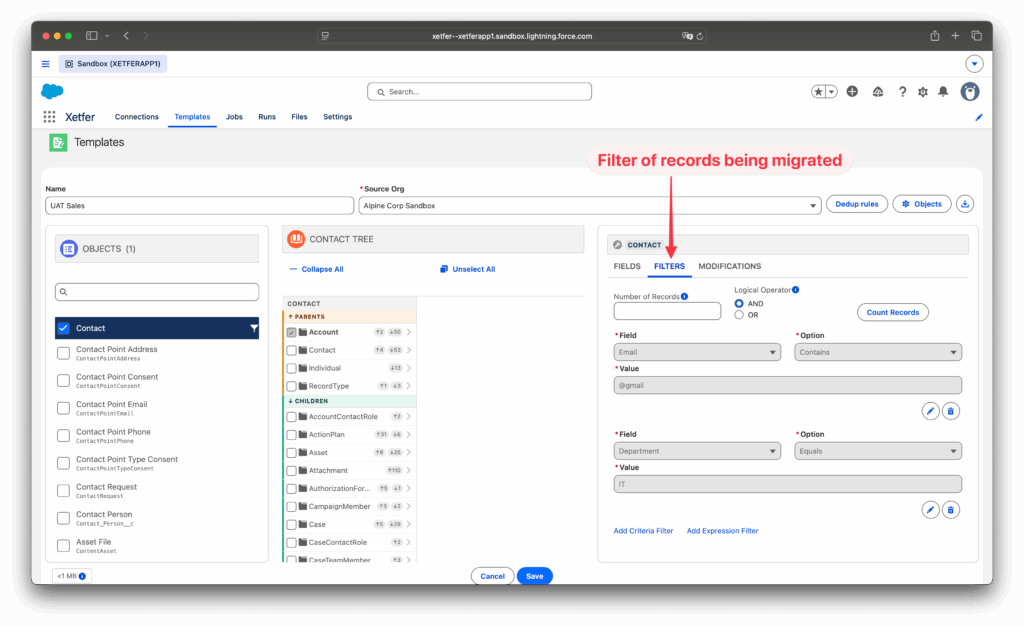The width and height of the screenshot is (1024, 626).
Task: Click the Cancel button
Action: pos(492,576)
